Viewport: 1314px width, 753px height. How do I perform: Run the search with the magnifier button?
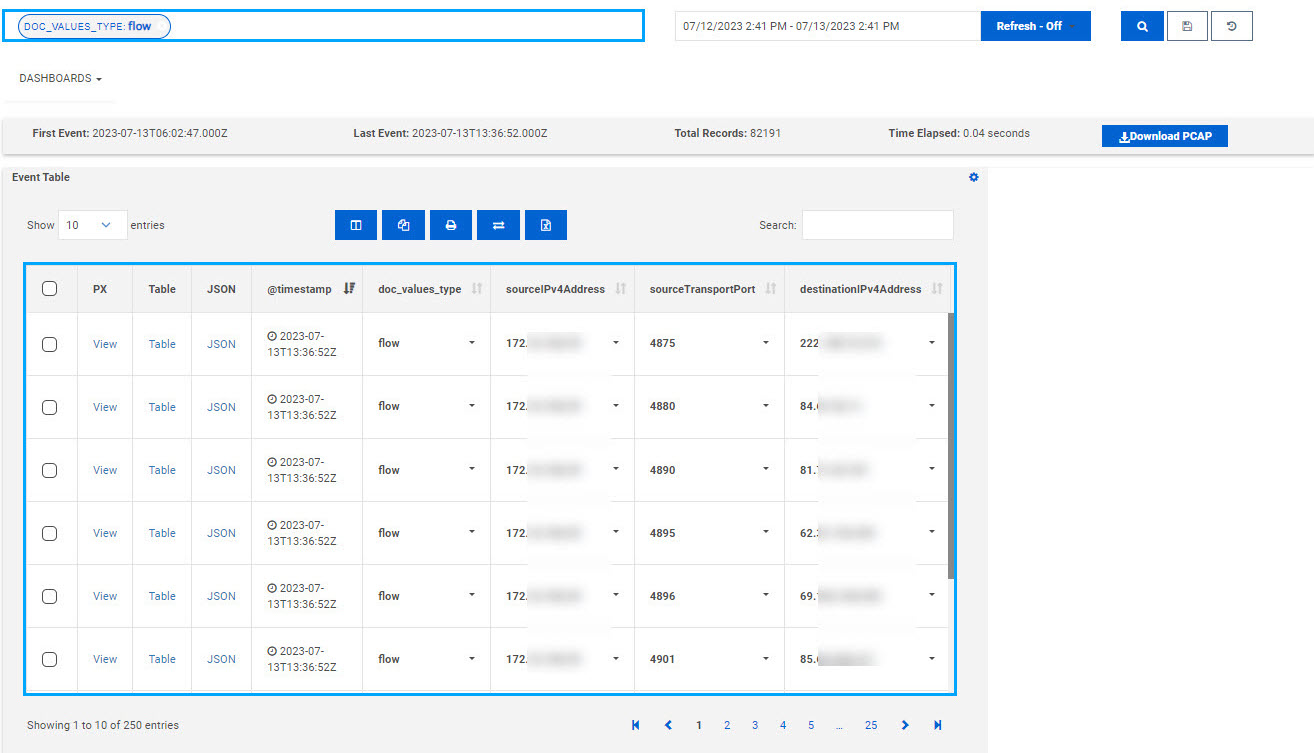point(1142,26)
